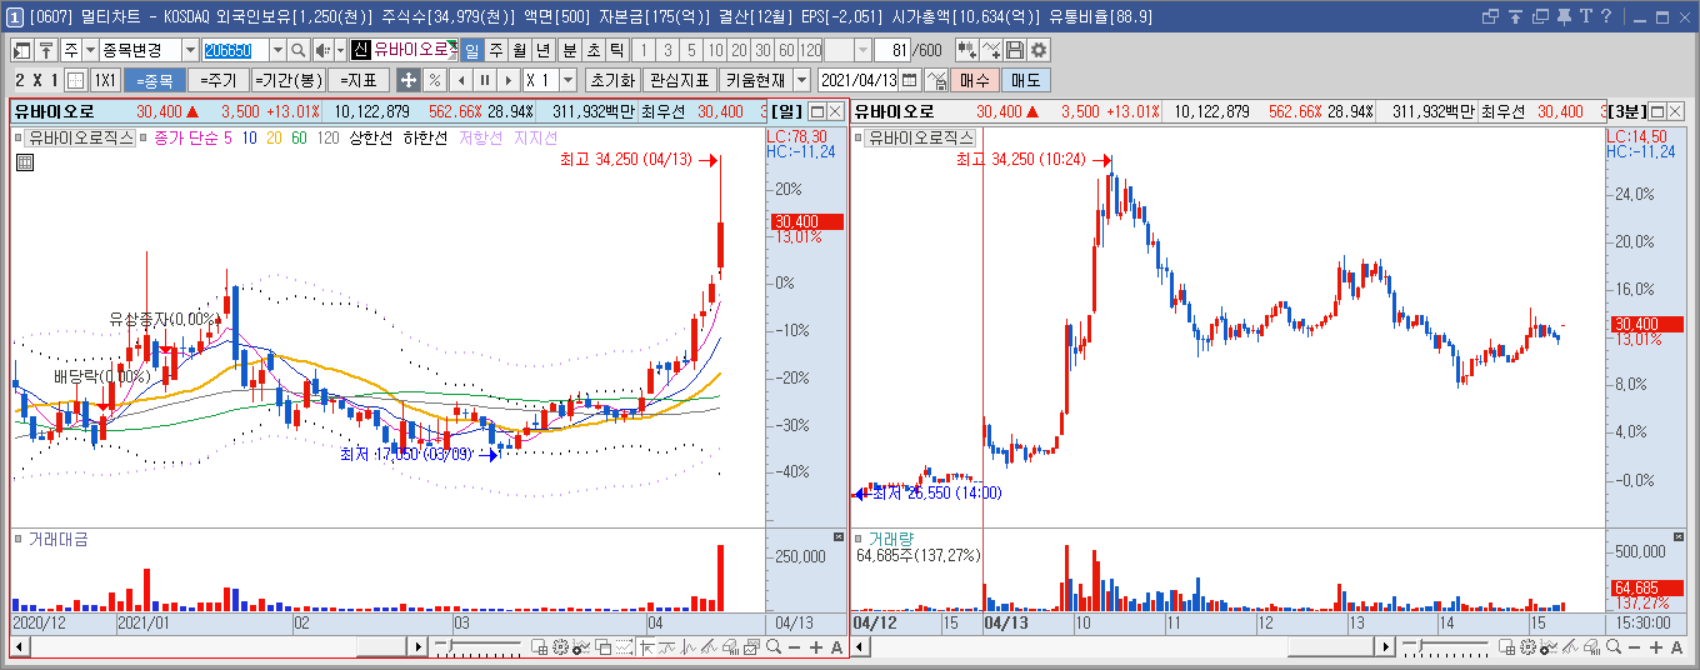Select the 년 yearly period tab

pyautogui.click(x=544, y=50)
